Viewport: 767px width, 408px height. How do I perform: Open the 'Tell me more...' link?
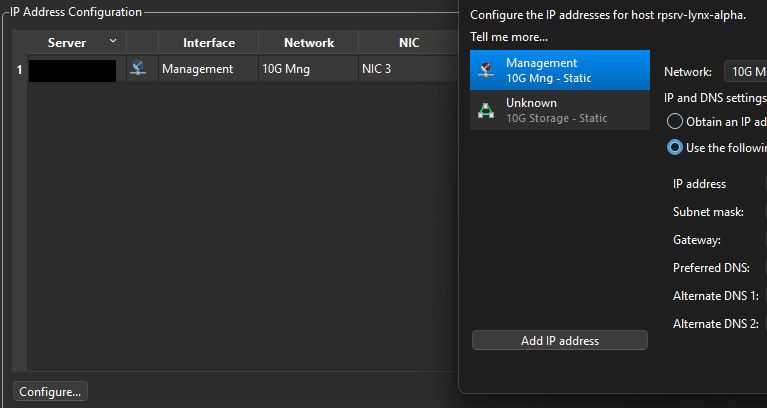point(509,37)
